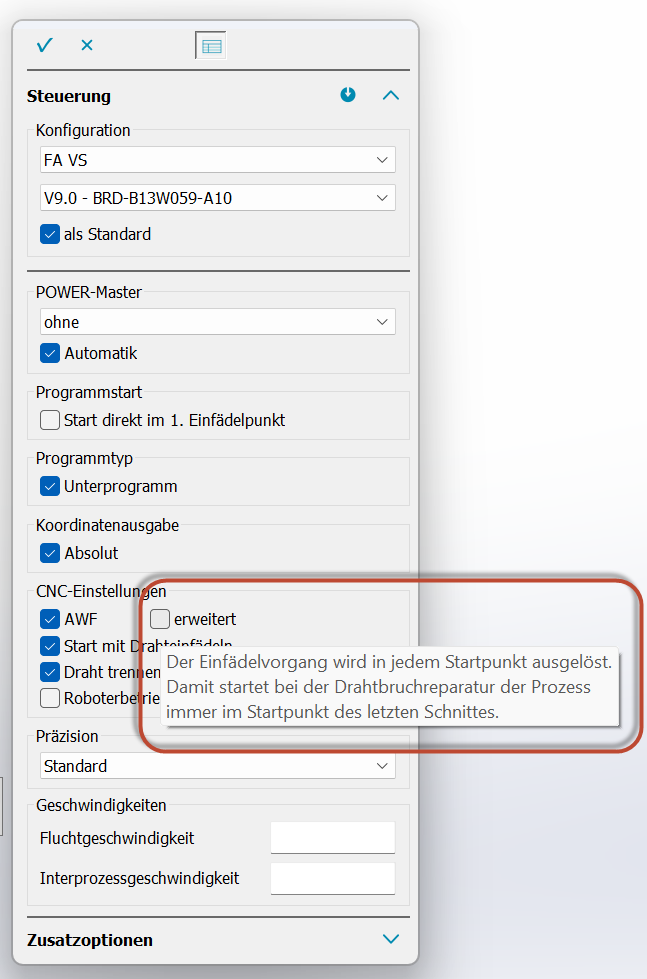Uncheck the 'als Standard' checkbox

pyautogui.click(x=50, y=234)
